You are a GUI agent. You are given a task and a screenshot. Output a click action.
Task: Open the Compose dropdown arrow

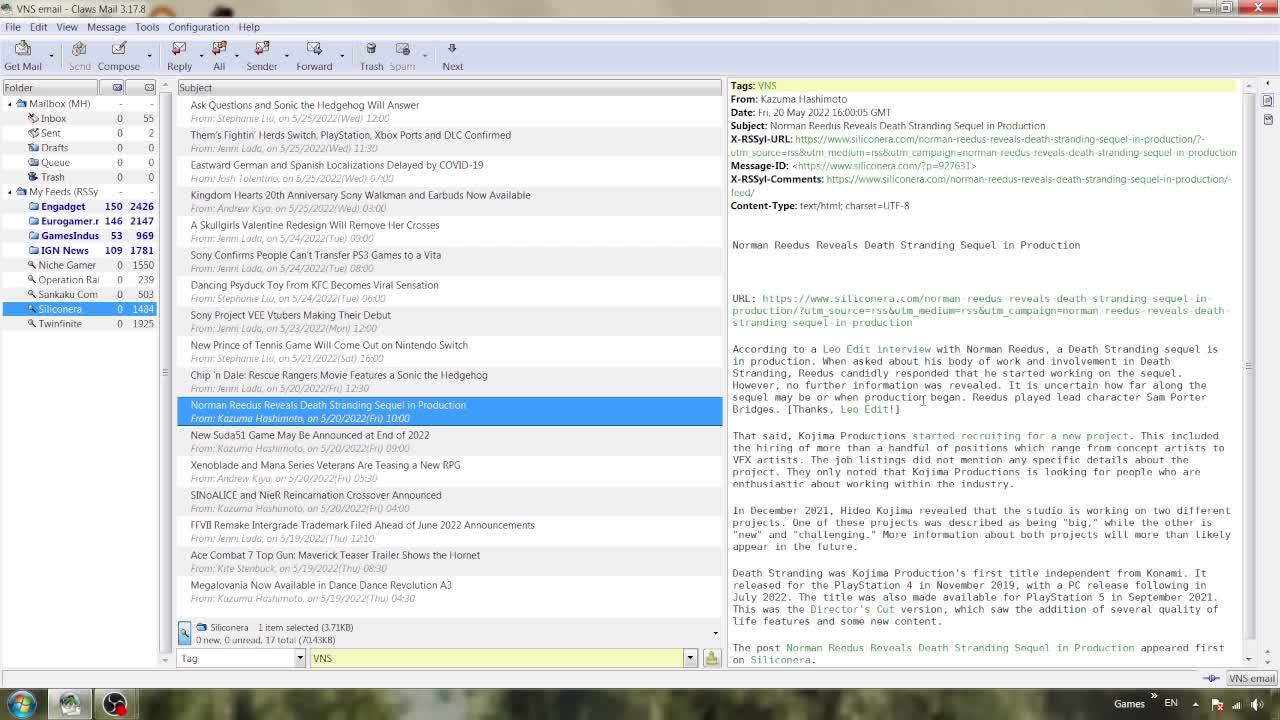coord(148,56)
